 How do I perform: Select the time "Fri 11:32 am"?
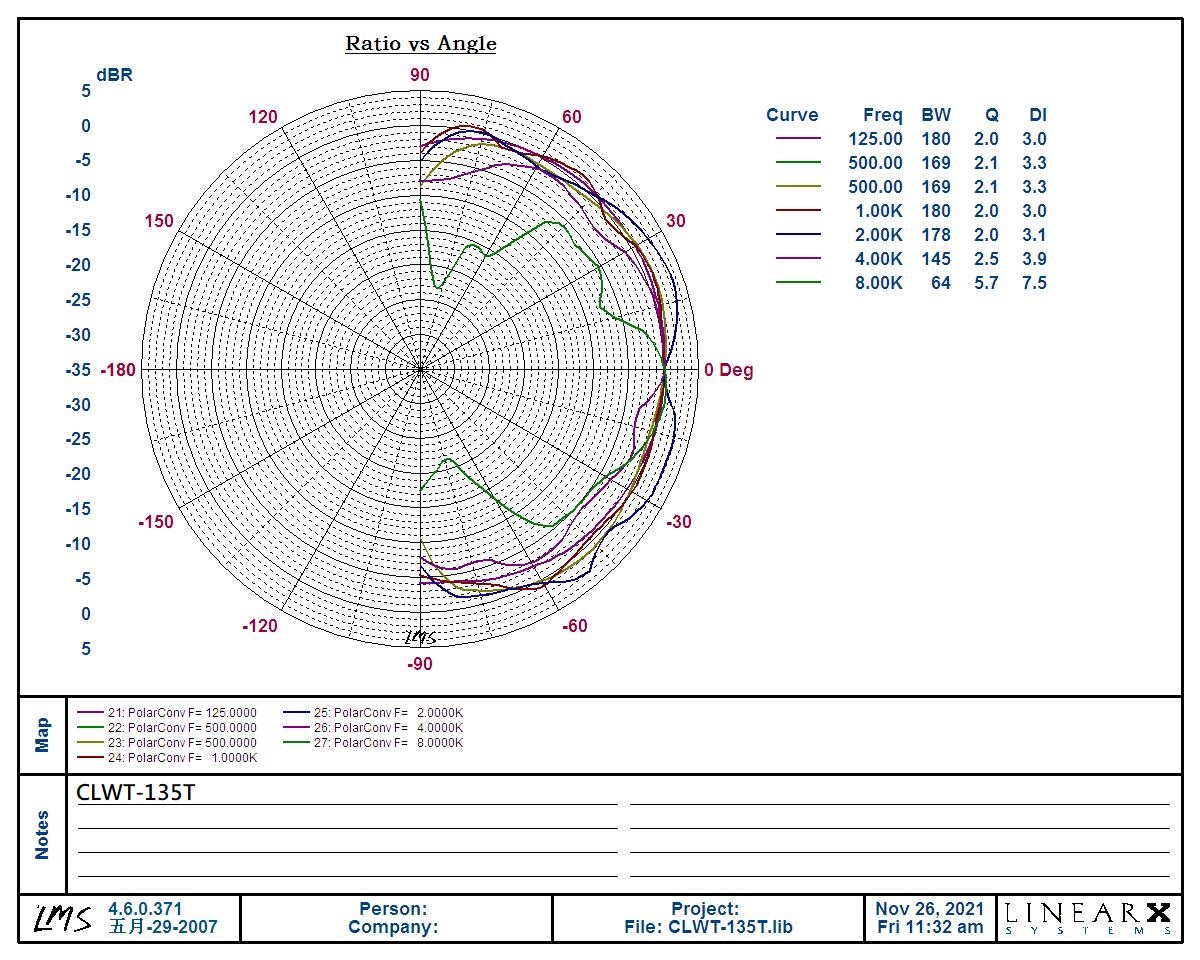pyautogui.click(x=929, y=927)
